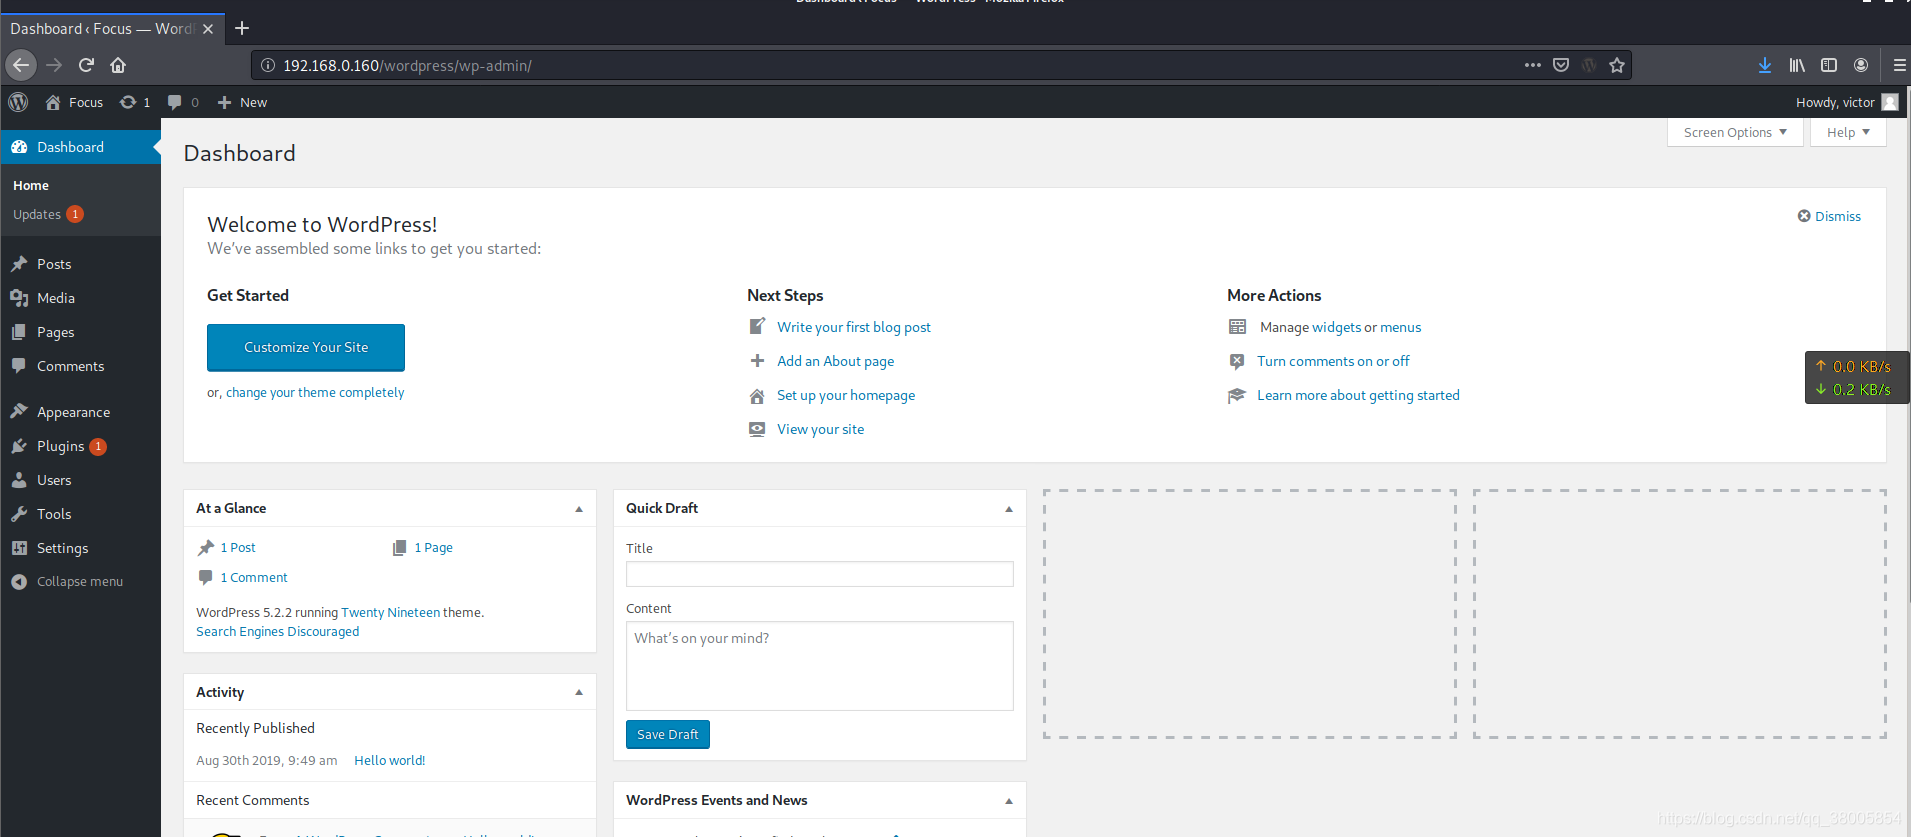Focus the Quick Draft Title field
This screenshot has width=1911, height=837.
click(x=820, y=574)
